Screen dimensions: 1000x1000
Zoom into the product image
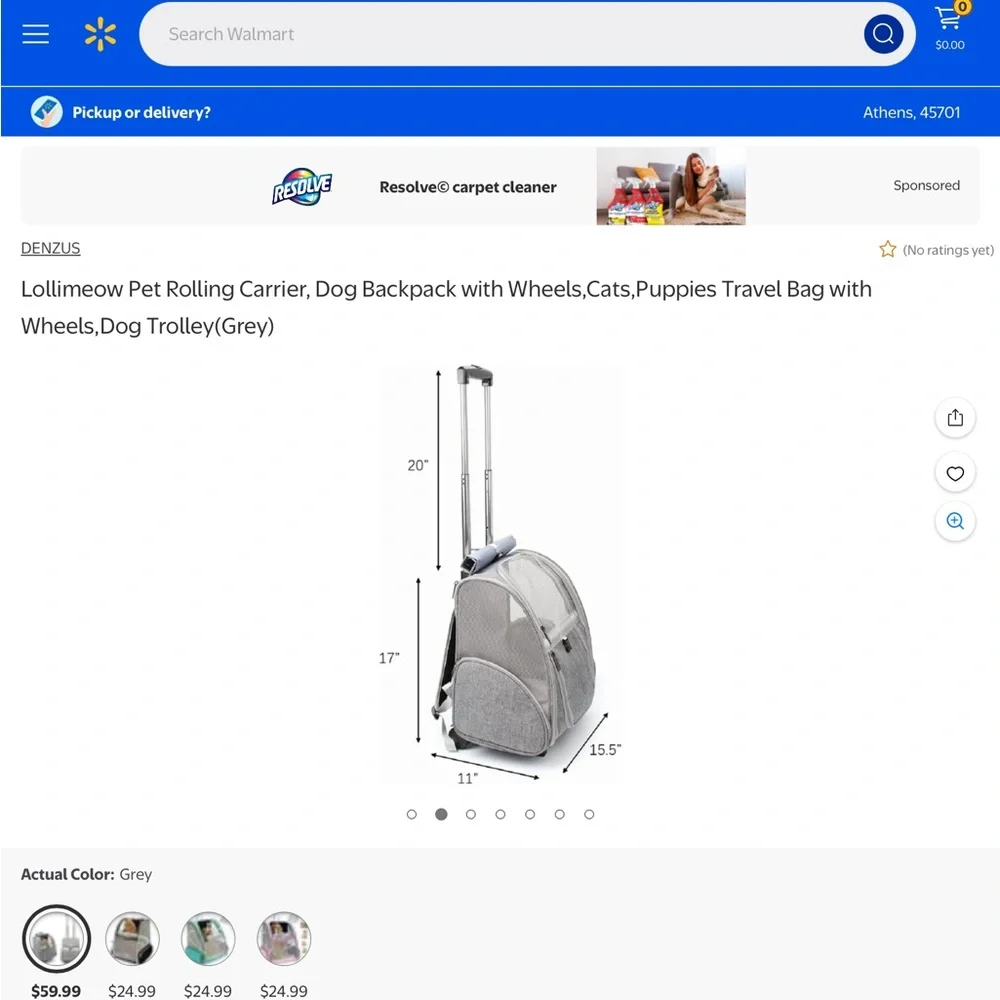pos(955,521)
